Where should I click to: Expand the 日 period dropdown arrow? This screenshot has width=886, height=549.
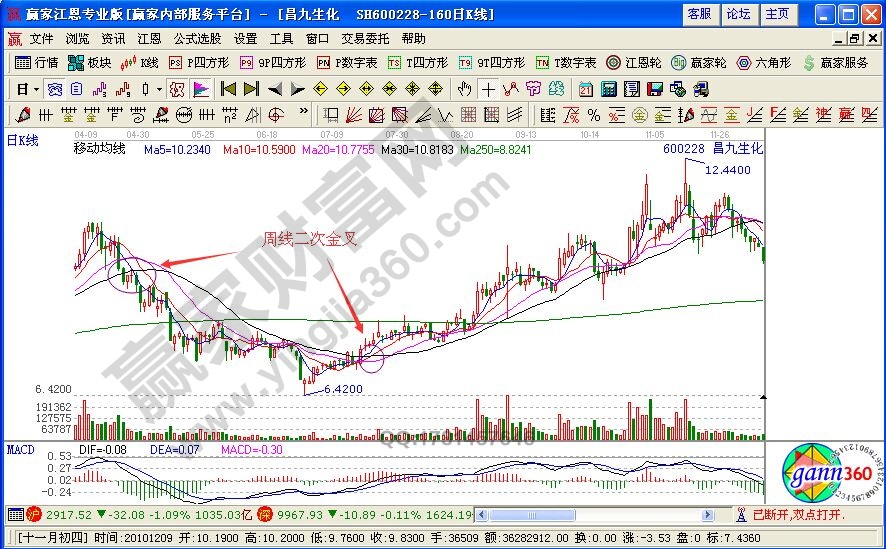coord(37,88)
